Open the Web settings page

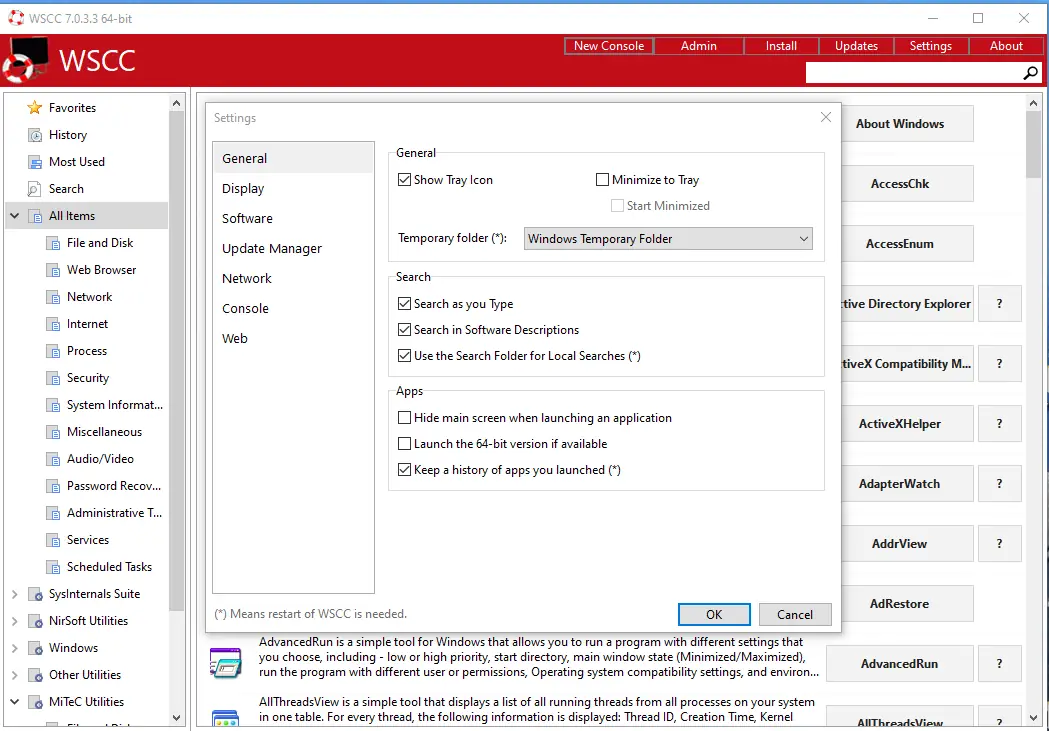click(293, 338)
